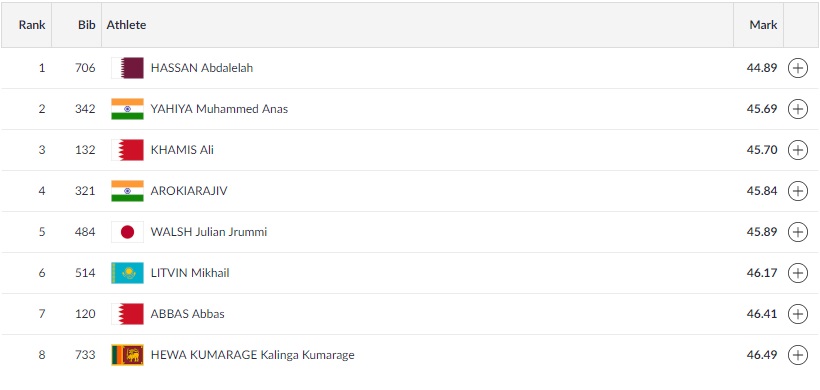
Task: Sort by the Rank column header
Action: 32,25
